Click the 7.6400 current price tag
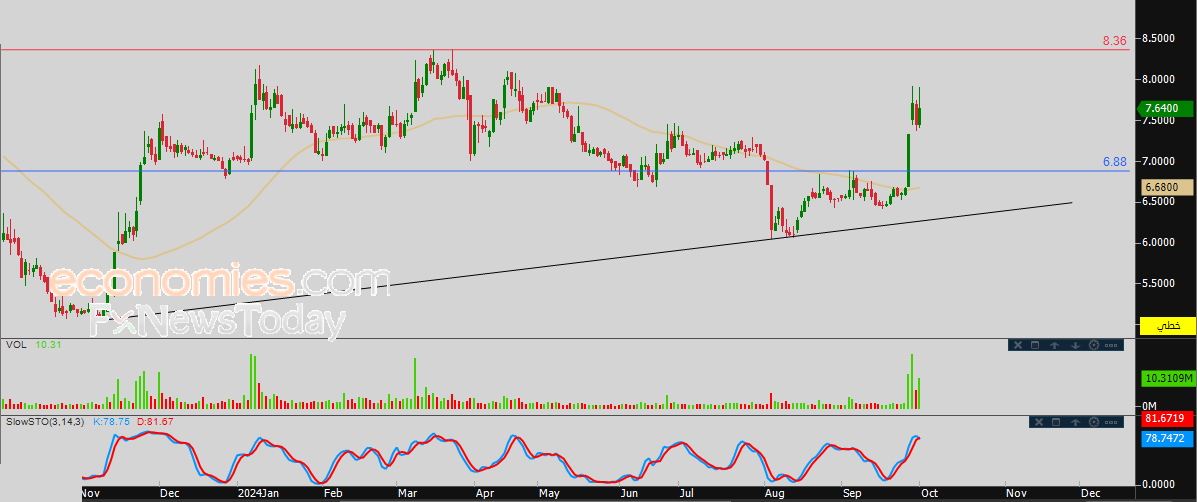This screenshot has width=1197, height=502. (1166, 109)
